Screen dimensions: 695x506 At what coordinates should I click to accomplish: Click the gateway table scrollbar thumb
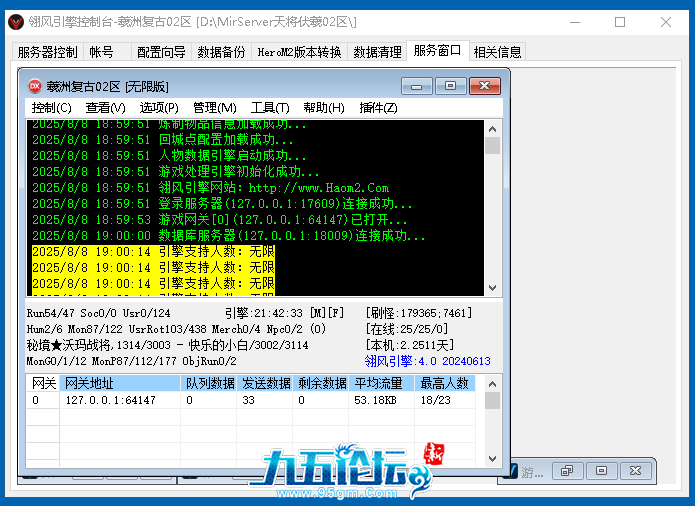click(x=492, y=401)
